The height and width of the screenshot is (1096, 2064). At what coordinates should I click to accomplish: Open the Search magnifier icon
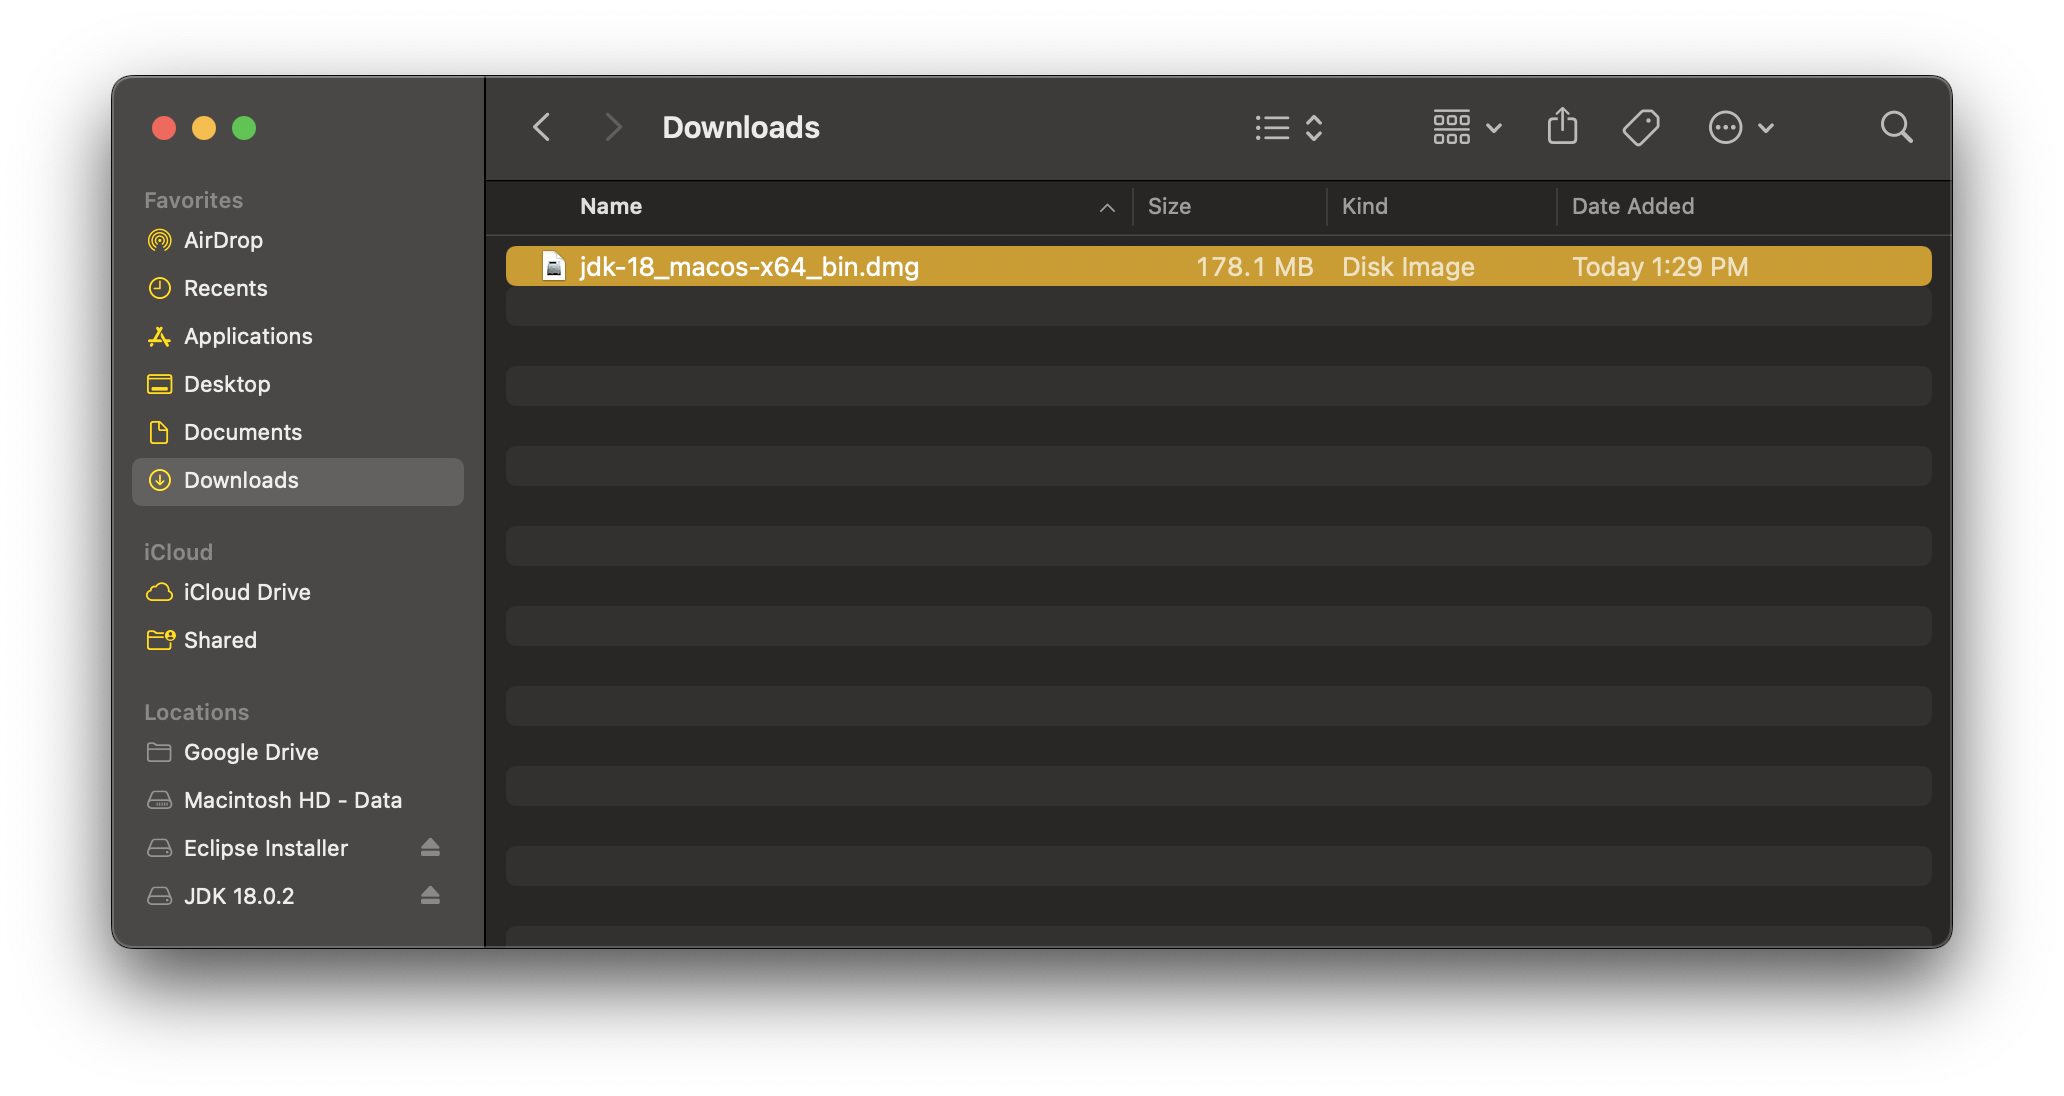(1896, 127)
